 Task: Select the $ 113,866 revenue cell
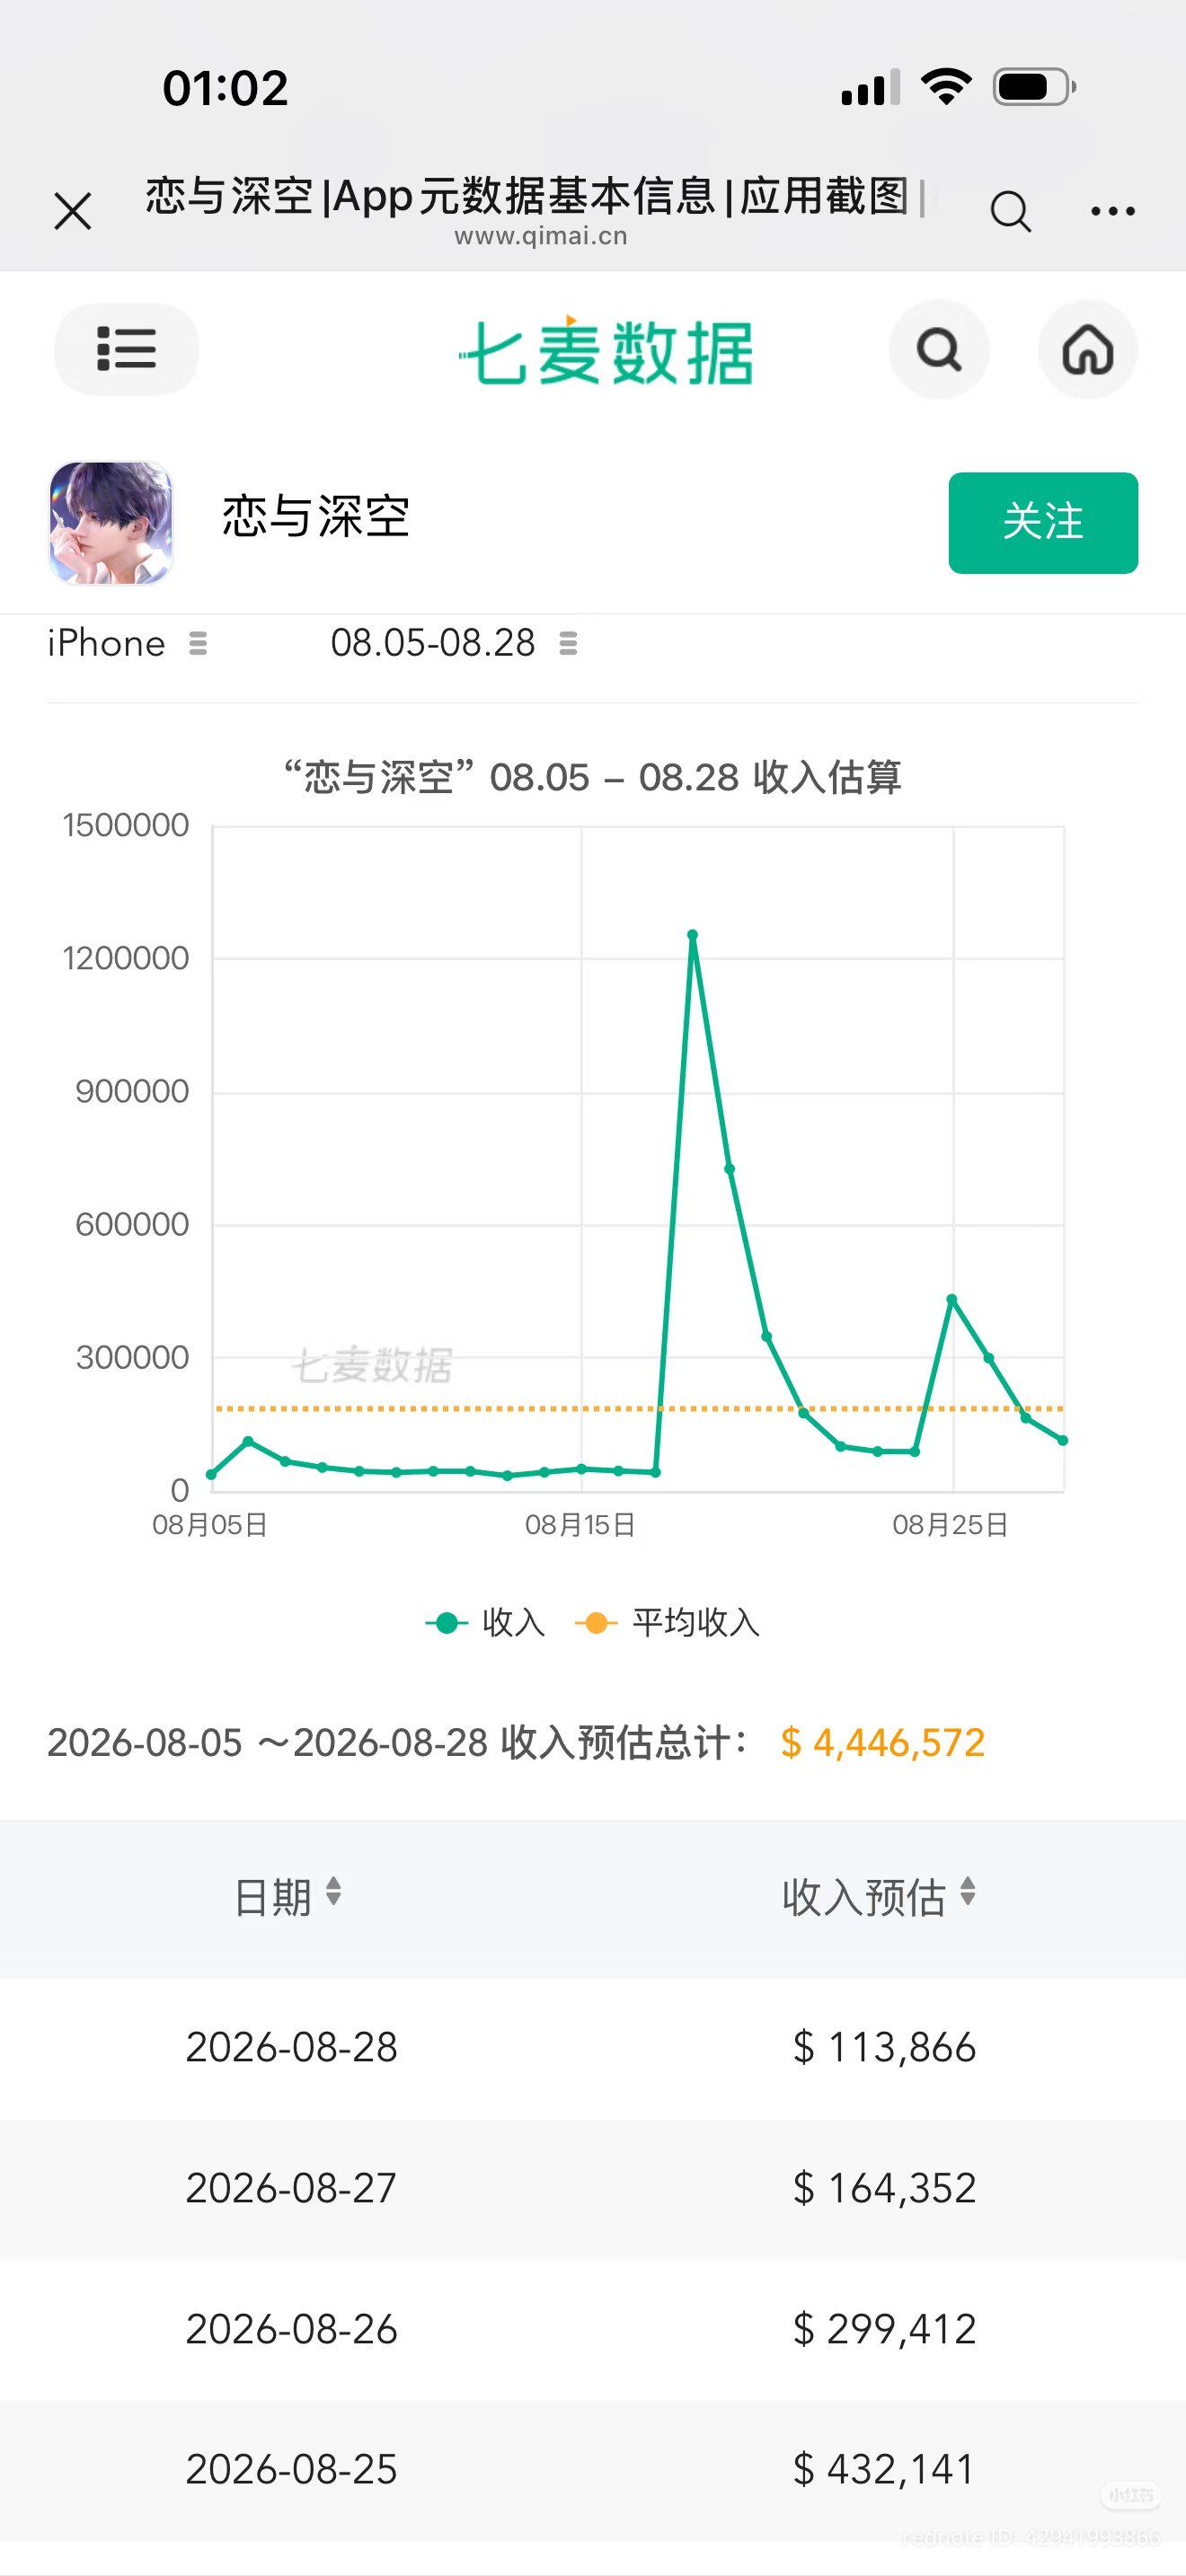[884, 2047]
